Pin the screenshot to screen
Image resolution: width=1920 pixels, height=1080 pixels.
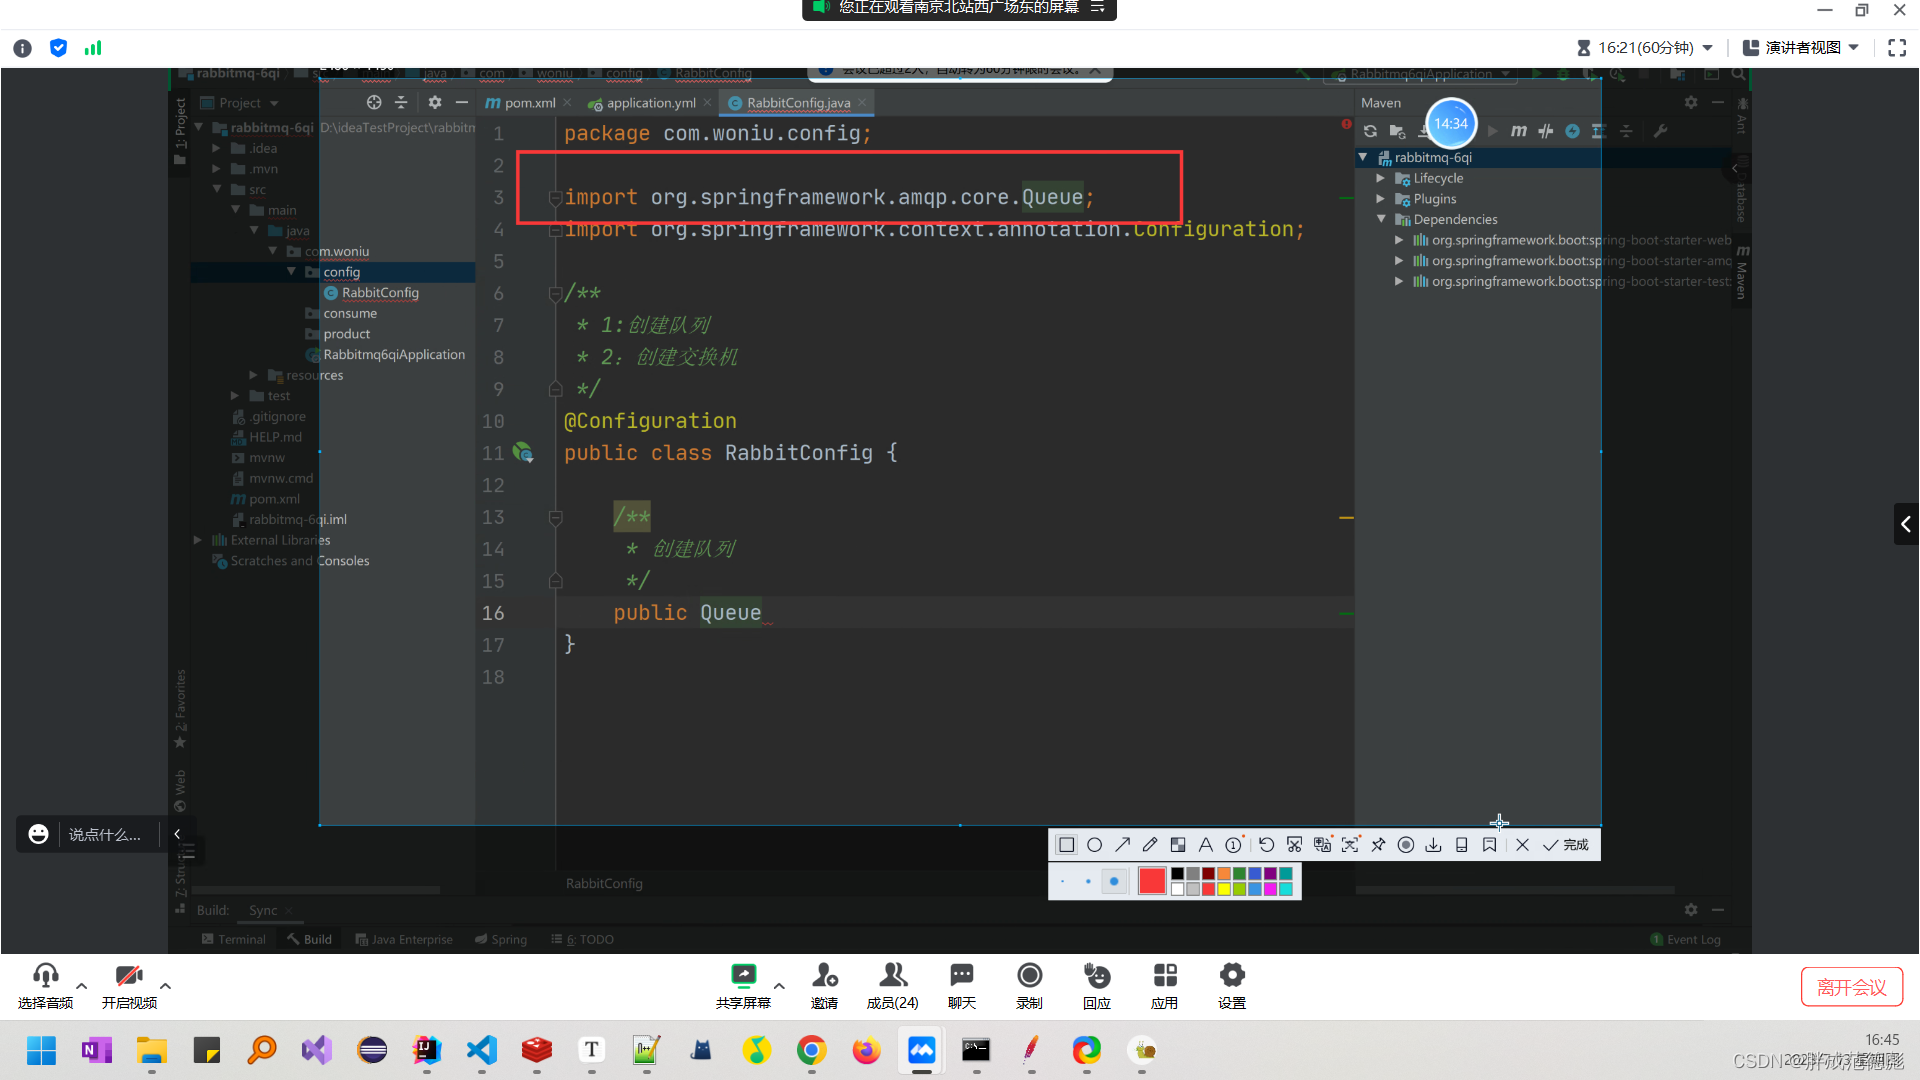1378,845
